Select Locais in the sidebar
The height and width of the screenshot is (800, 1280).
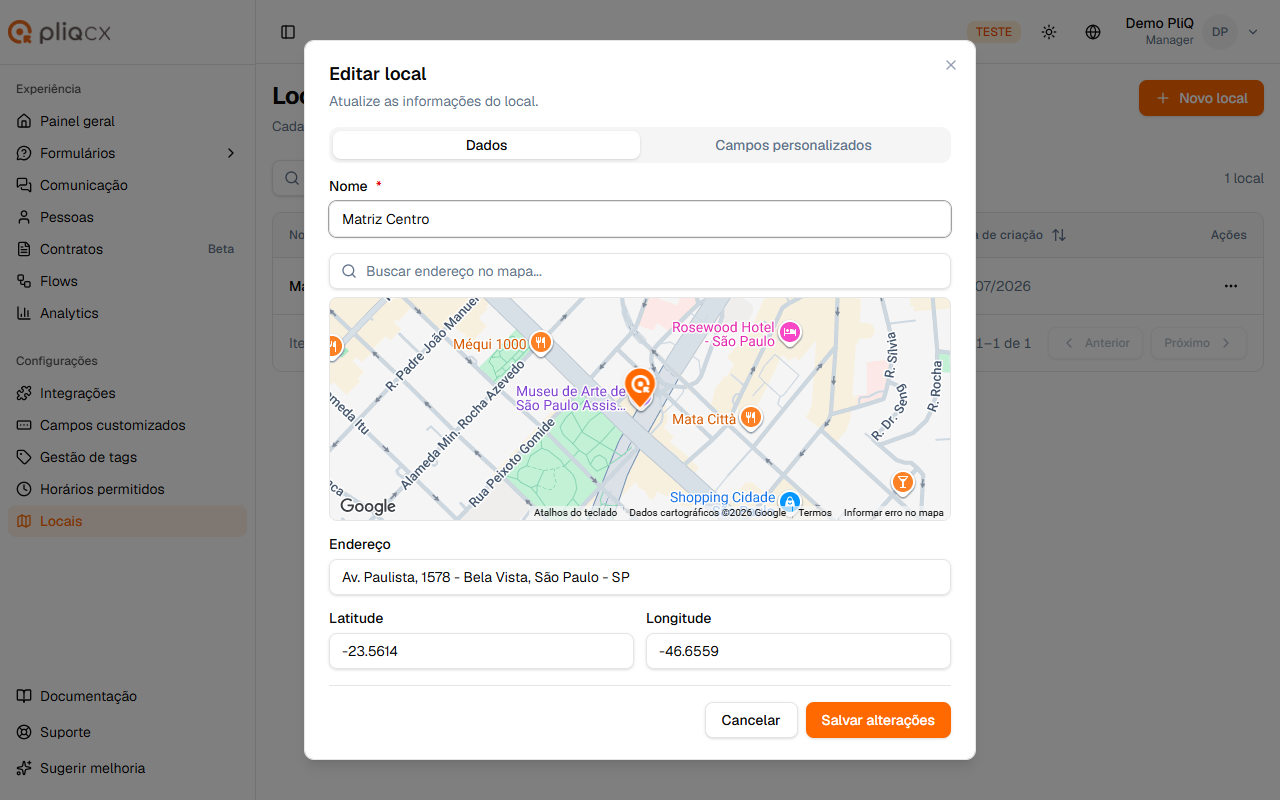click(x=127, y=521)
